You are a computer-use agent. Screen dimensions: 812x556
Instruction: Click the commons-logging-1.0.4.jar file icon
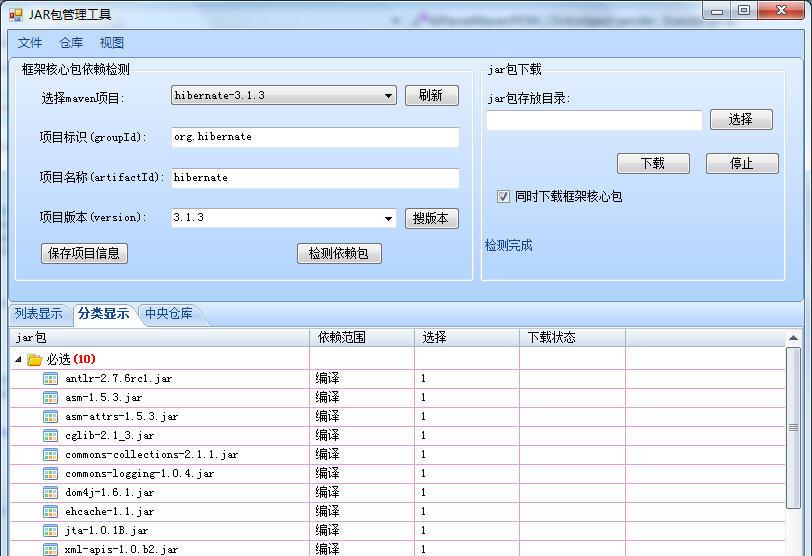pyautogui.click(x=50, y=473)
